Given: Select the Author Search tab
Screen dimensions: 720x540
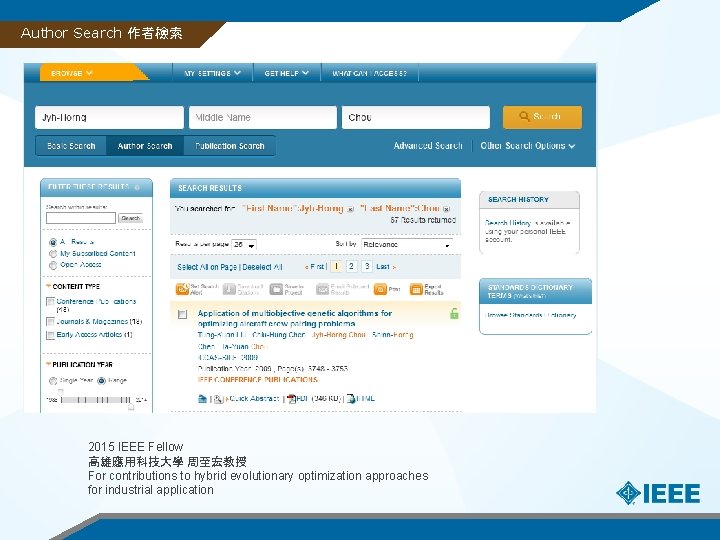Looking at the screenshot, I should [x=145, y=146].
